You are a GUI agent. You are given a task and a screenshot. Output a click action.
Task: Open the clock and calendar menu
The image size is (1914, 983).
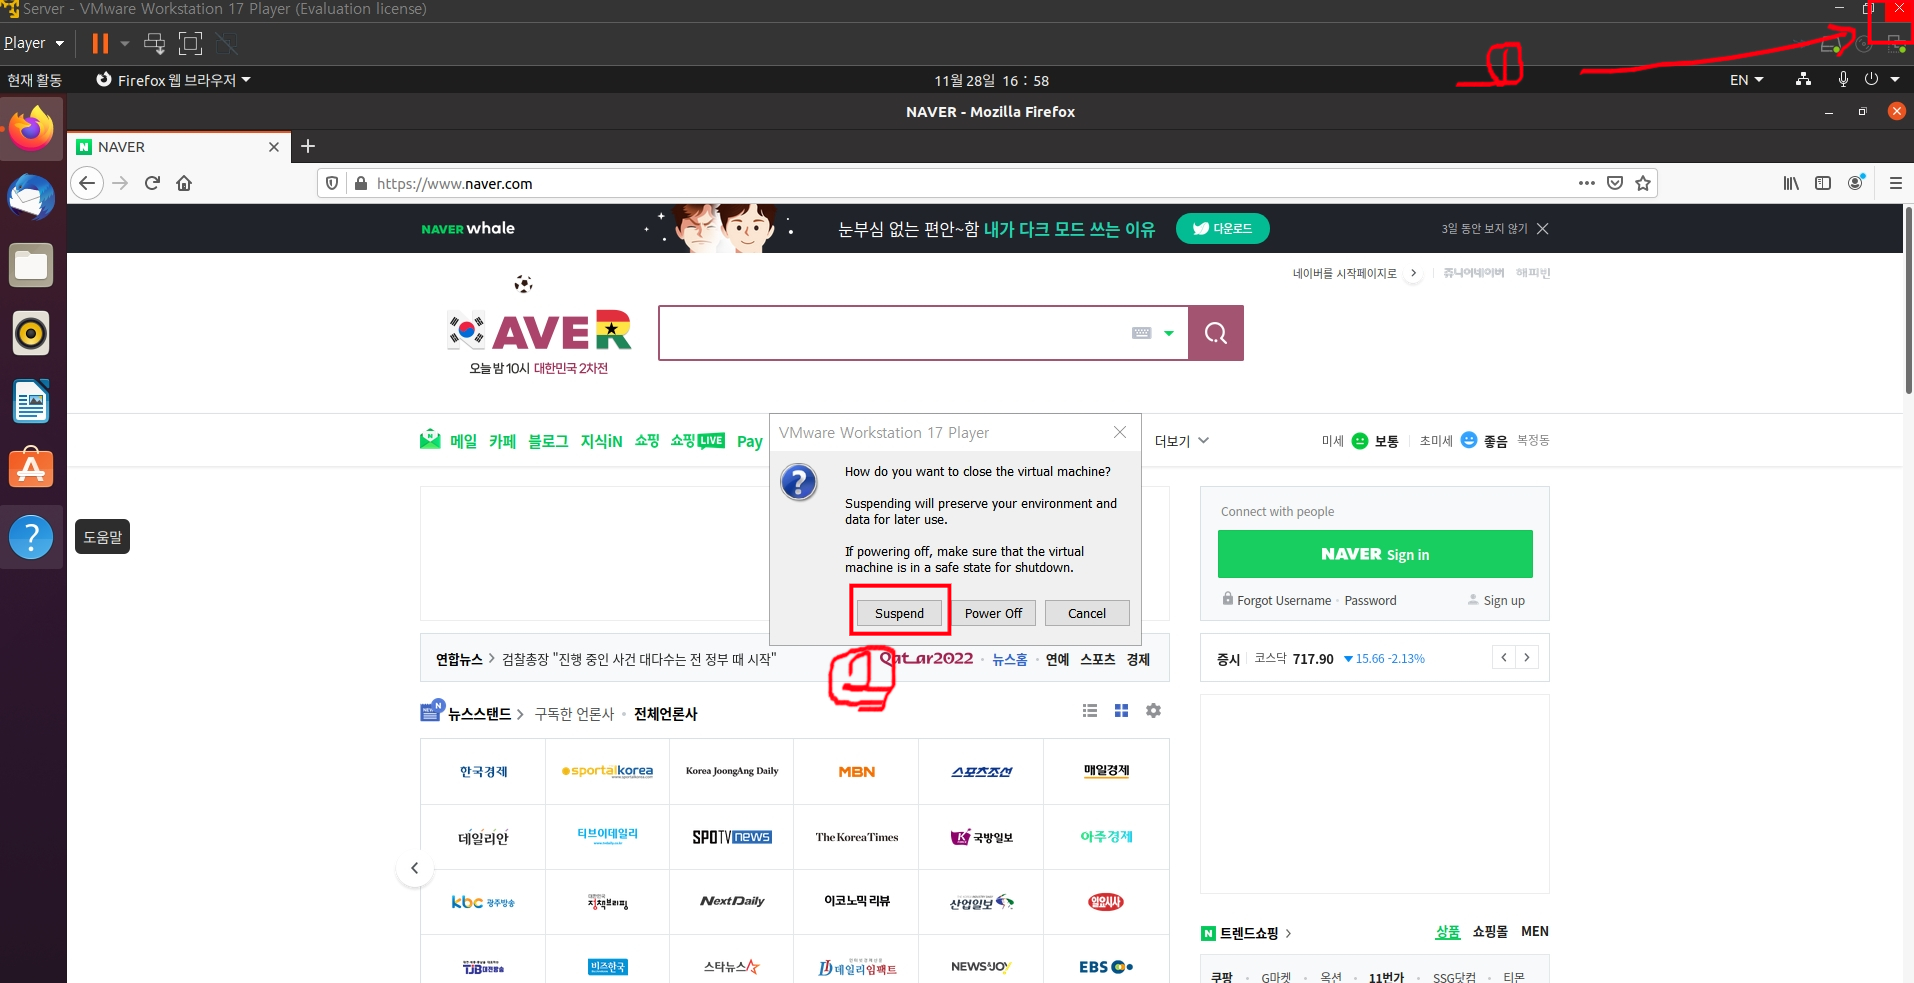(x=991, y=80)
